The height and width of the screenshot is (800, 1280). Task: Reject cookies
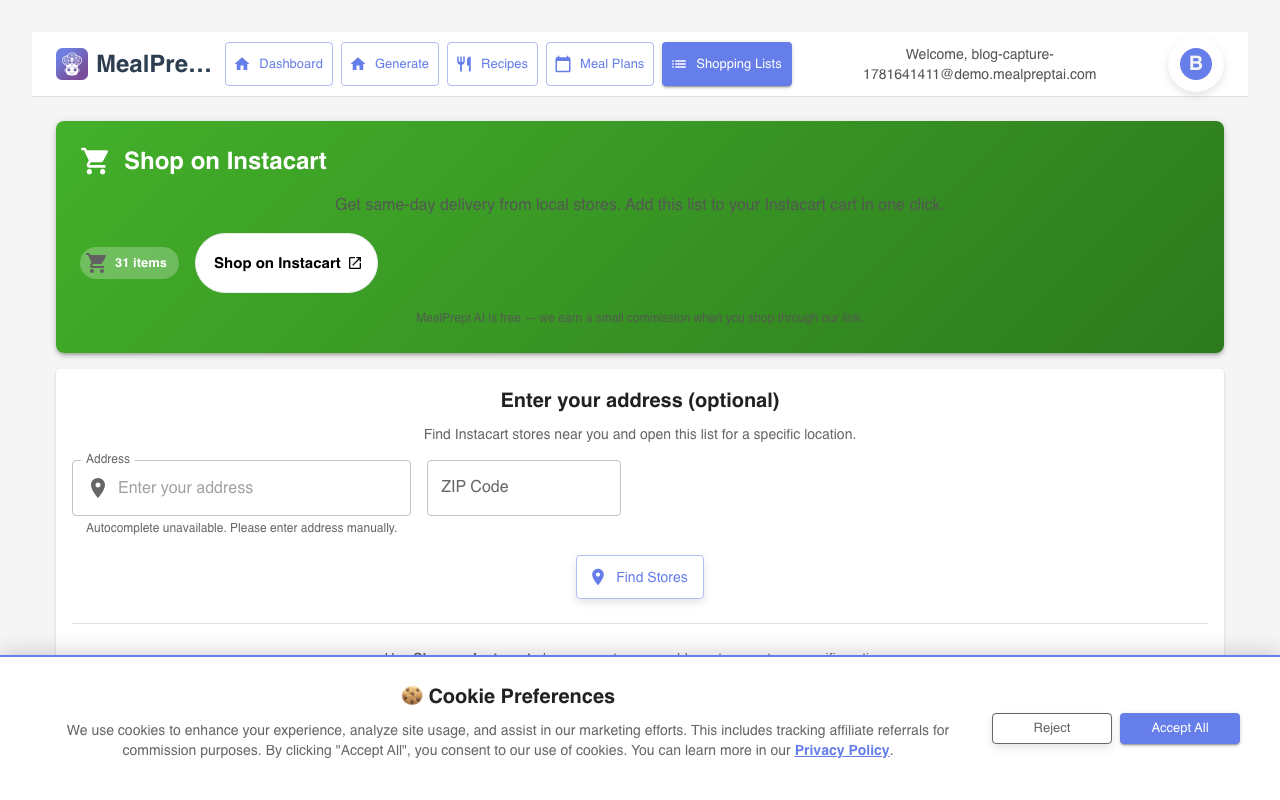point(1052,728)
